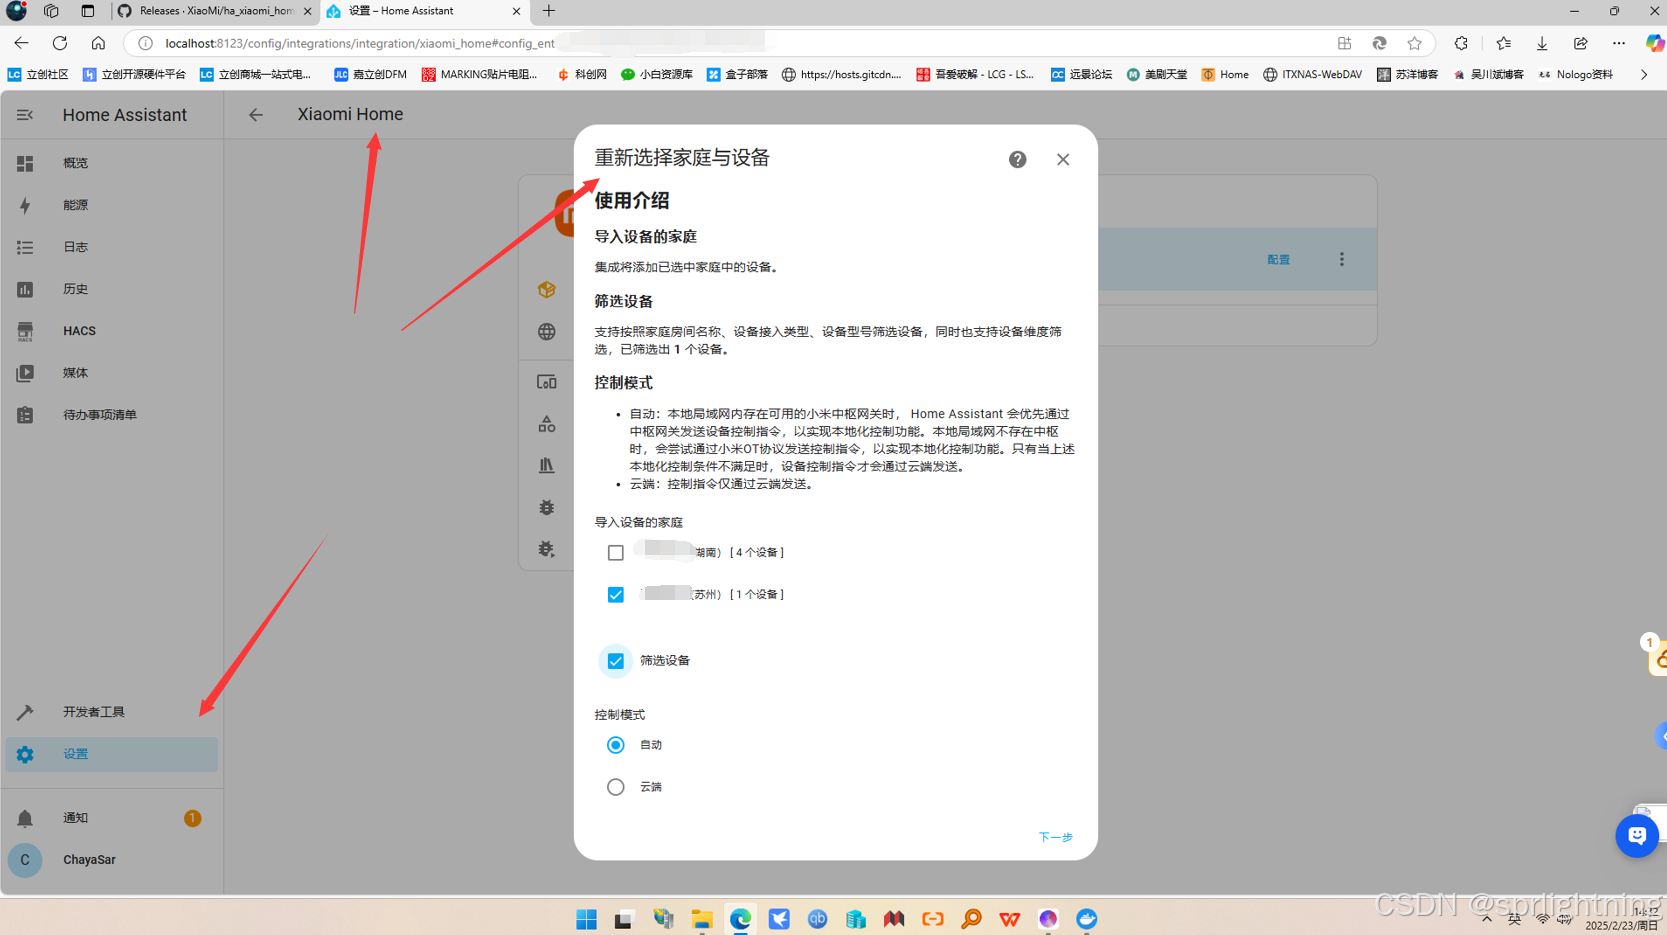Close the 重新选择家庭与设备 dialog
Viewport: 1667px width, 935px height.
tap(1063, 159)
